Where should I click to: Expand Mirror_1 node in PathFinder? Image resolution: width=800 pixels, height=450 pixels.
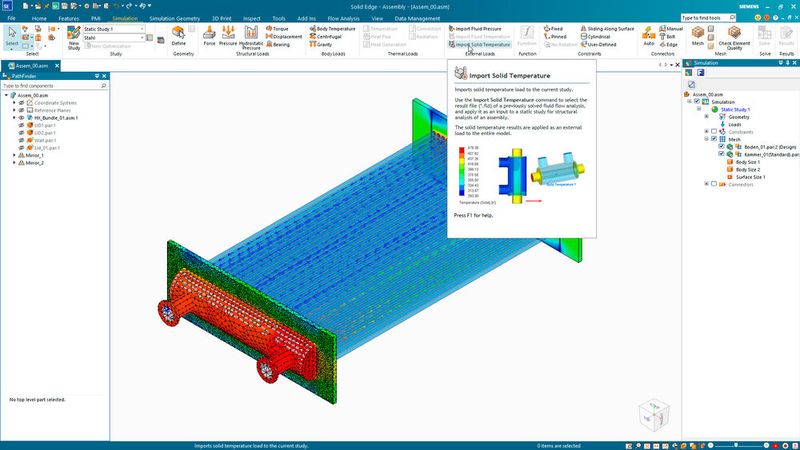[14, 155]
